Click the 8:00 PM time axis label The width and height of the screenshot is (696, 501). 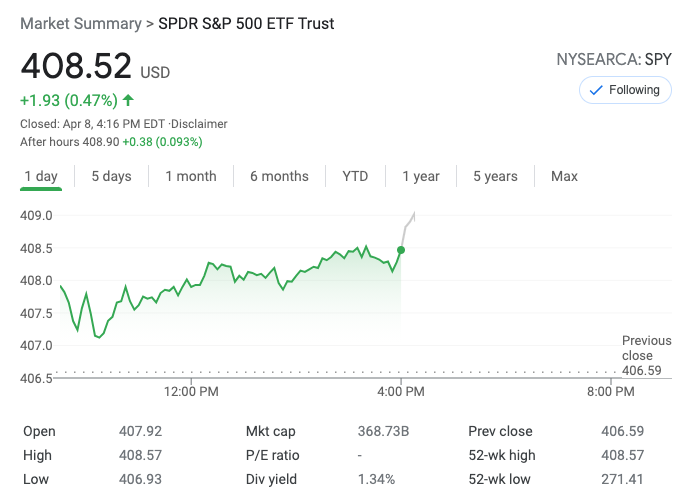click(610, 392)
